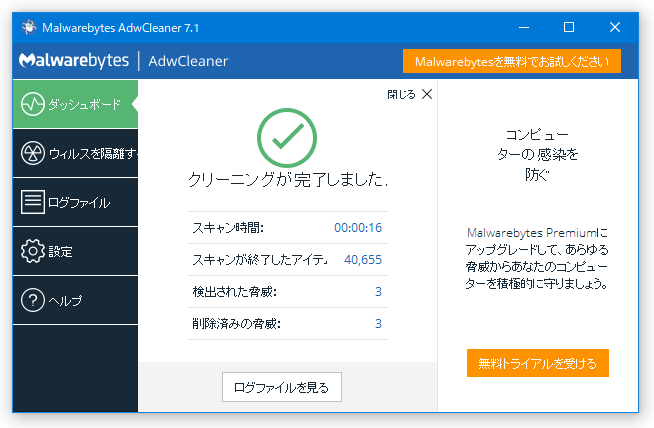
Task: Click the クリーニングが完了しました message
Action: click(x=288, y=180)
